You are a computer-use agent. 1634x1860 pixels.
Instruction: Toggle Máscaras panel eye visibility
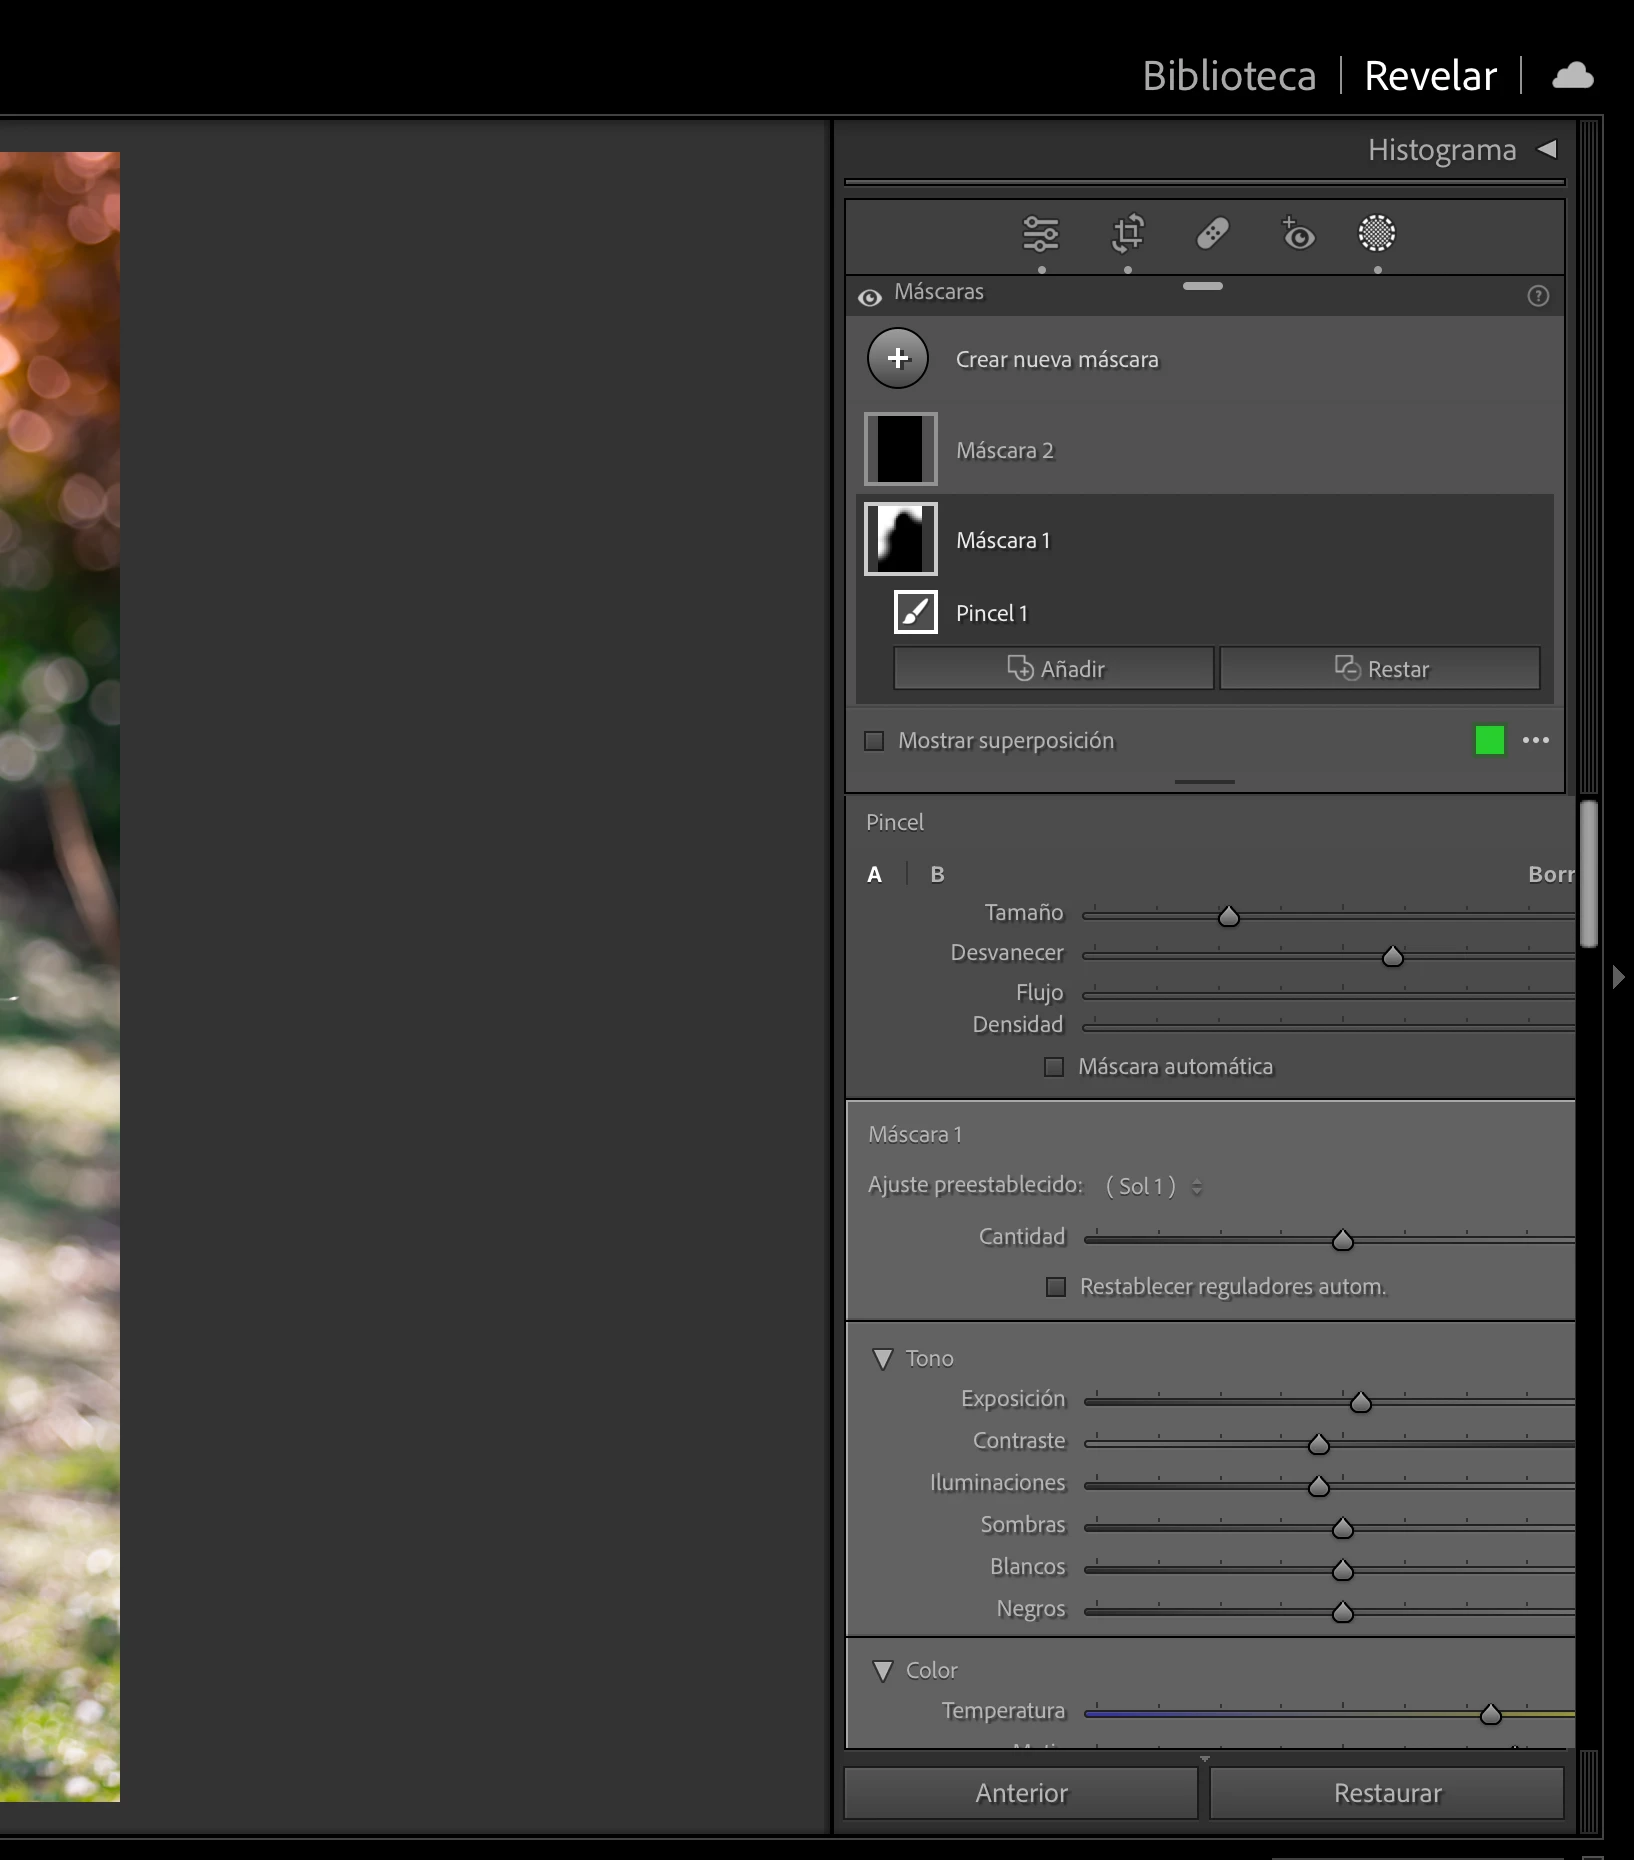click(x=870, y=297)
